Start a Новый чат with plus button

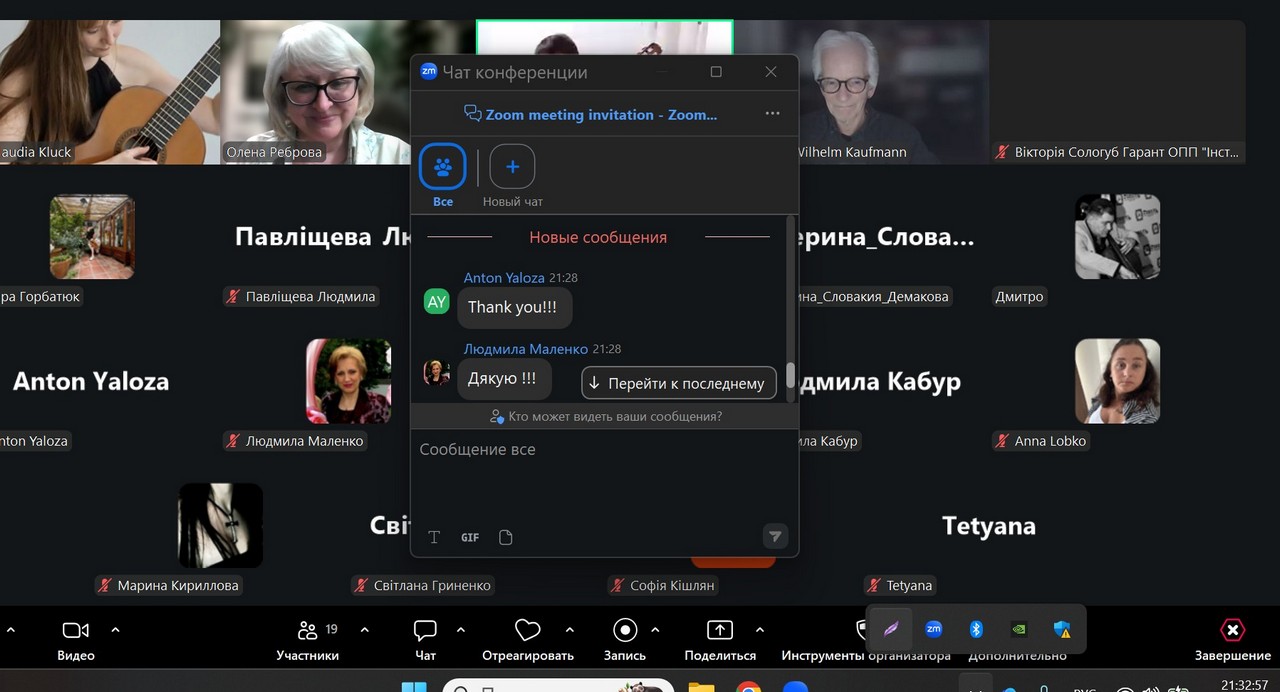point(512,167)
